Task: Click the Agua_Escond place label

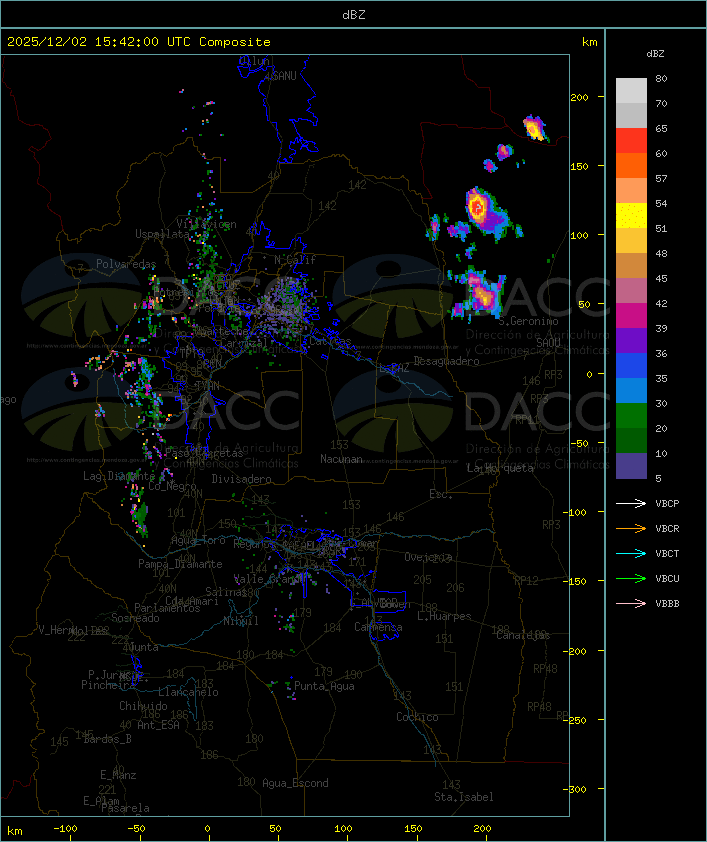Action: [295, 783]
